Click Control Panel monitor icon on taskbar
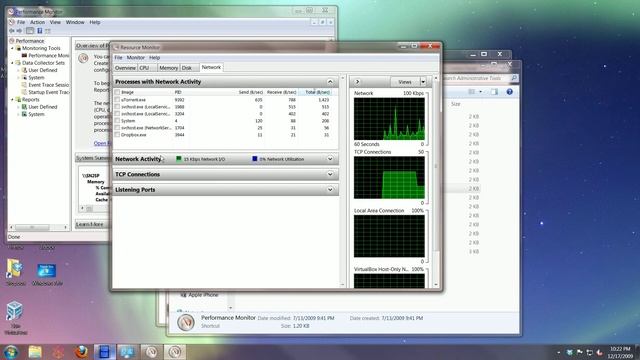This screenshot has height=360, width=640. pyautogui.click(x=127, y=352)
